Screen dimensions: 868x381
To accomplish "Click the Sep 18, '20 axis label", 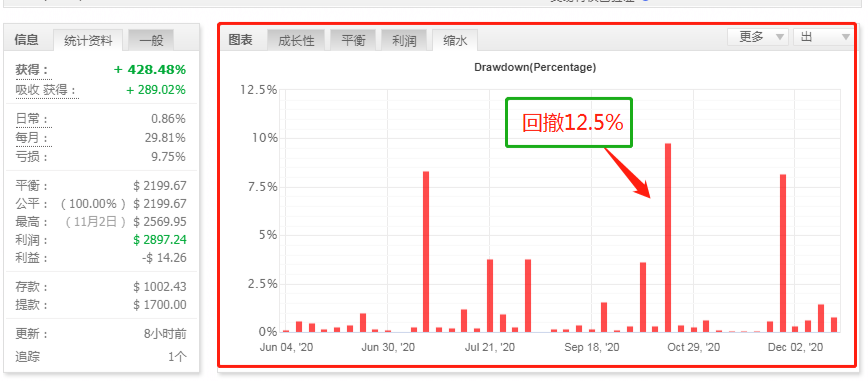I will coord(592,348).
